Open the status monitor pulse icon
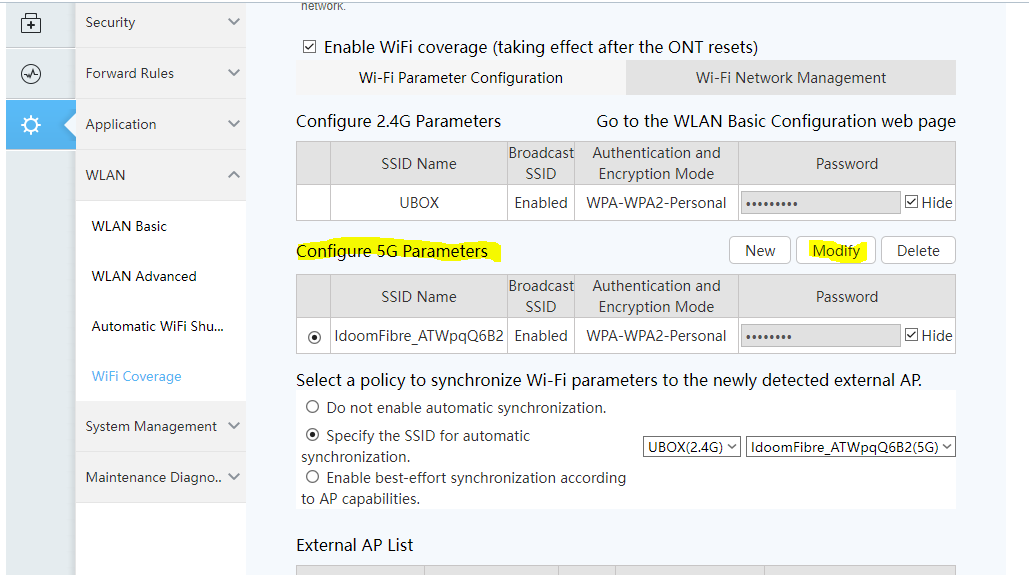The width and height of the screenshot is (1029, 575). tap(31, 74)
